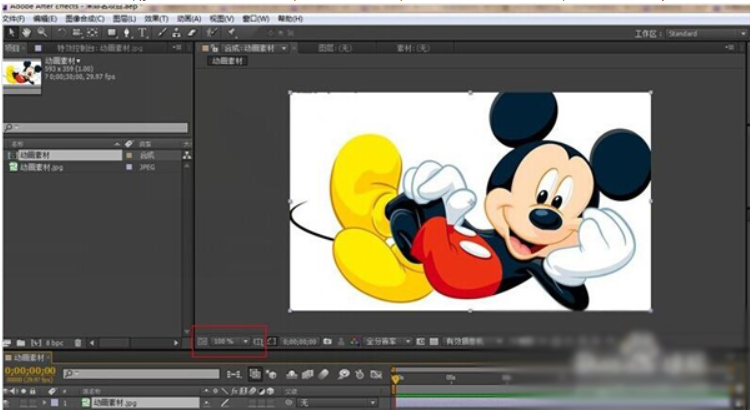Screen dimensions: 750x413
Task: Toggle motion blur enable switch in timeline
Action: [x=323, y=374]
